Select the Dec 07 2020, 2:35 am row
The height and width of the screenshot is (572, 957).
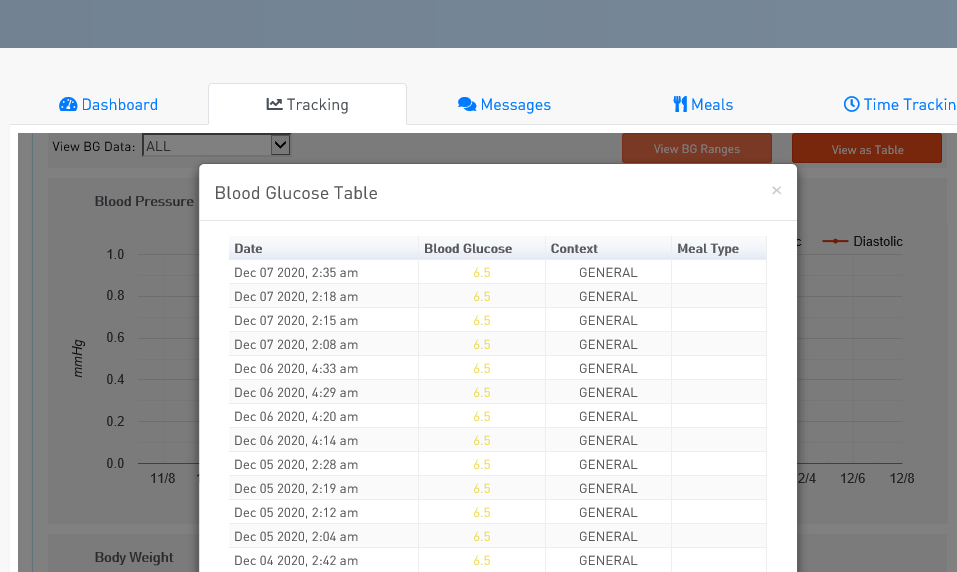[x=296, y=272]
